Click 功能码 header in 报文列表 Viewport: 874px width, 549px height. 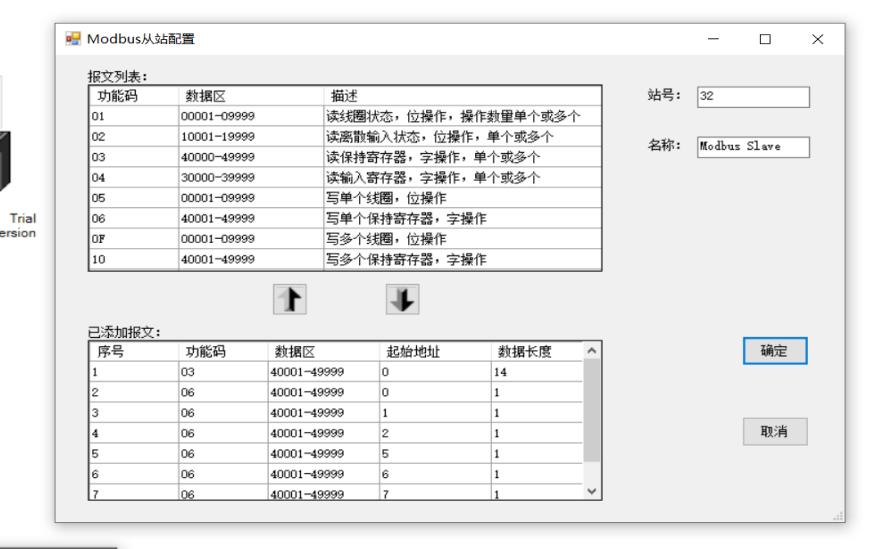[x=134, y=96]
